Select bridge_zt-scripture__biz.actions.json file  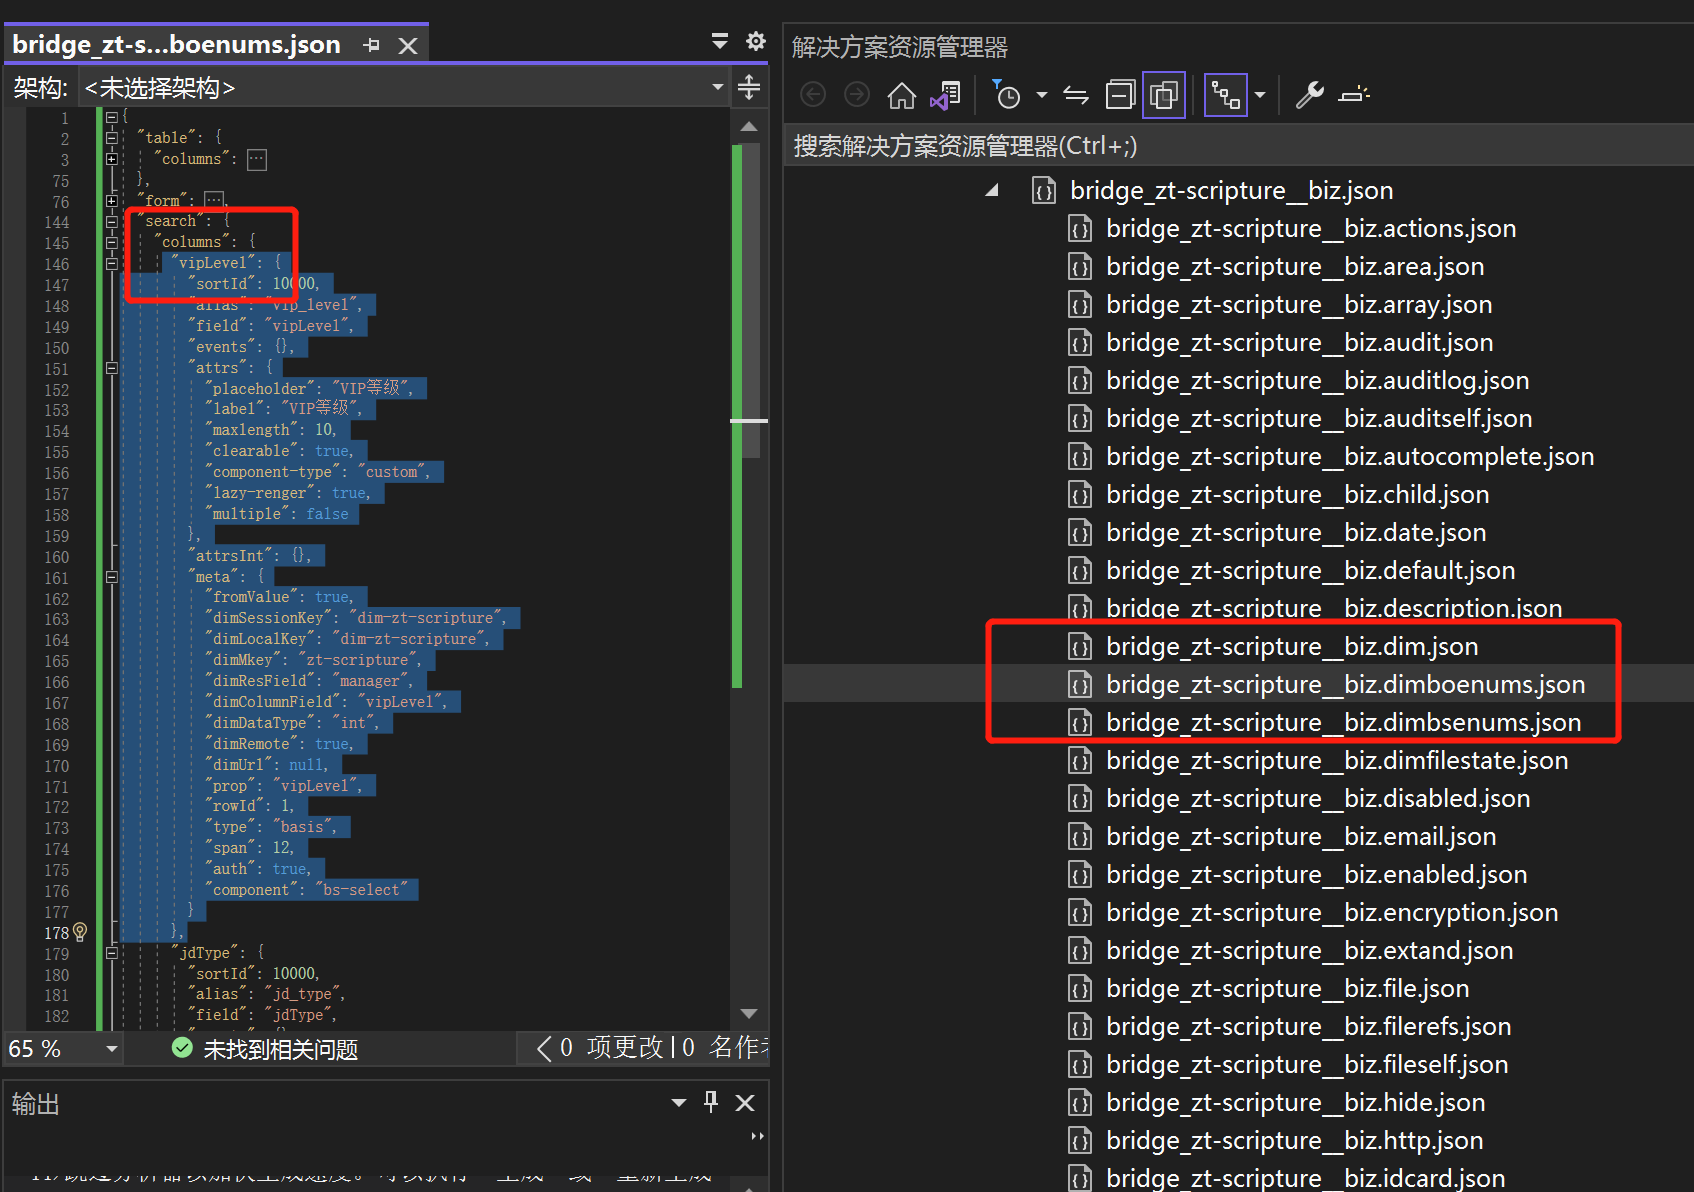(1310, 228)
